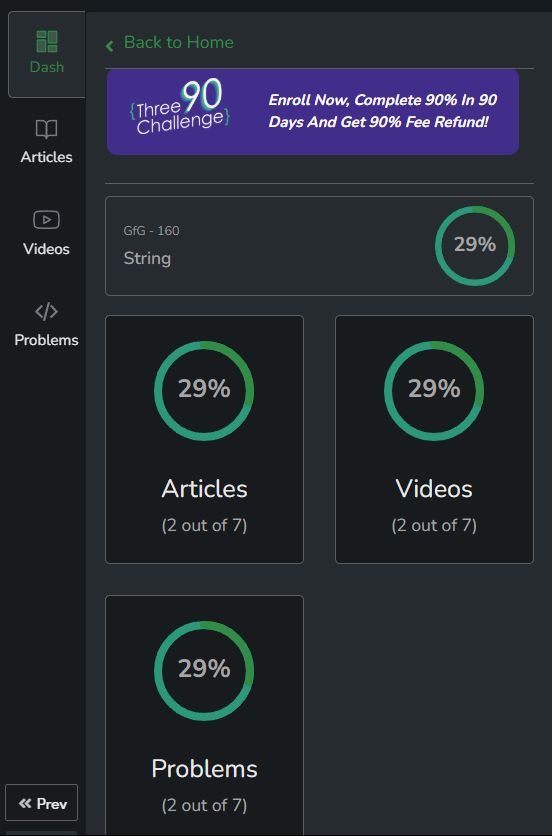552x836 pixels.
Task: Click the double-arrow icon on Prev
Action: click(x=25, y=803)
